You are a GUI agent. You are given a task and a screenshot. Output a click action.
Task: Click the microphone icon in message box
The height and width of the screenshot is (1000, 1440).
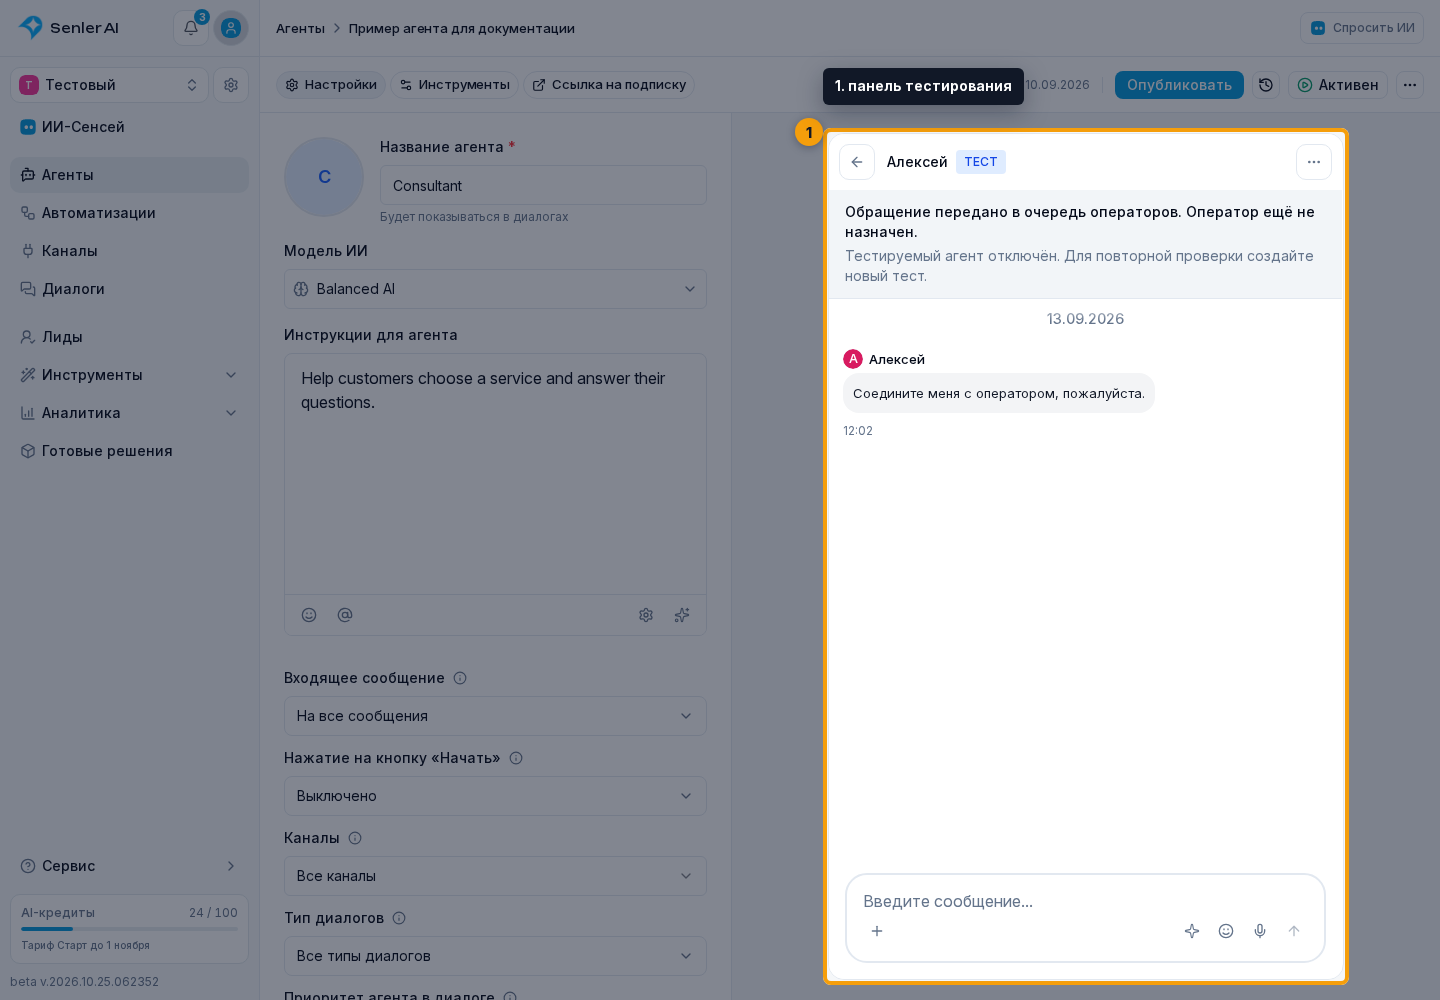point(1260,931)
